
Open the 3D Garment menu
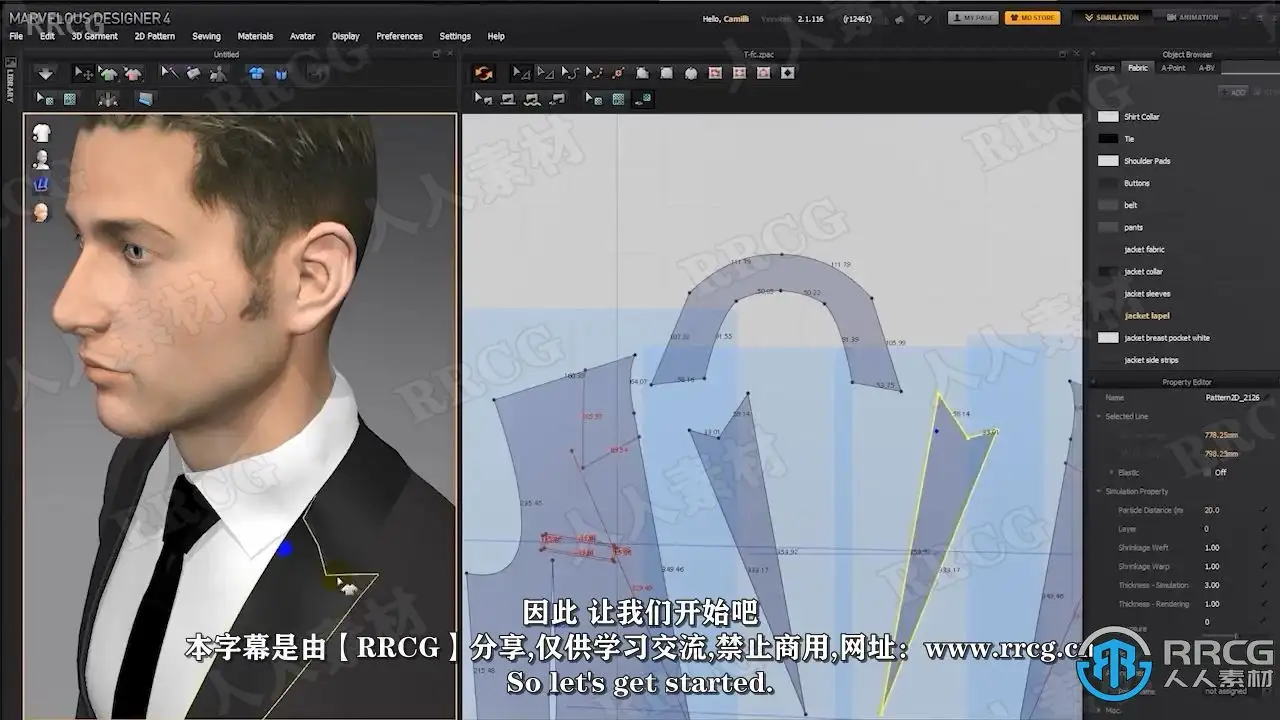click(x=95, y=36)
